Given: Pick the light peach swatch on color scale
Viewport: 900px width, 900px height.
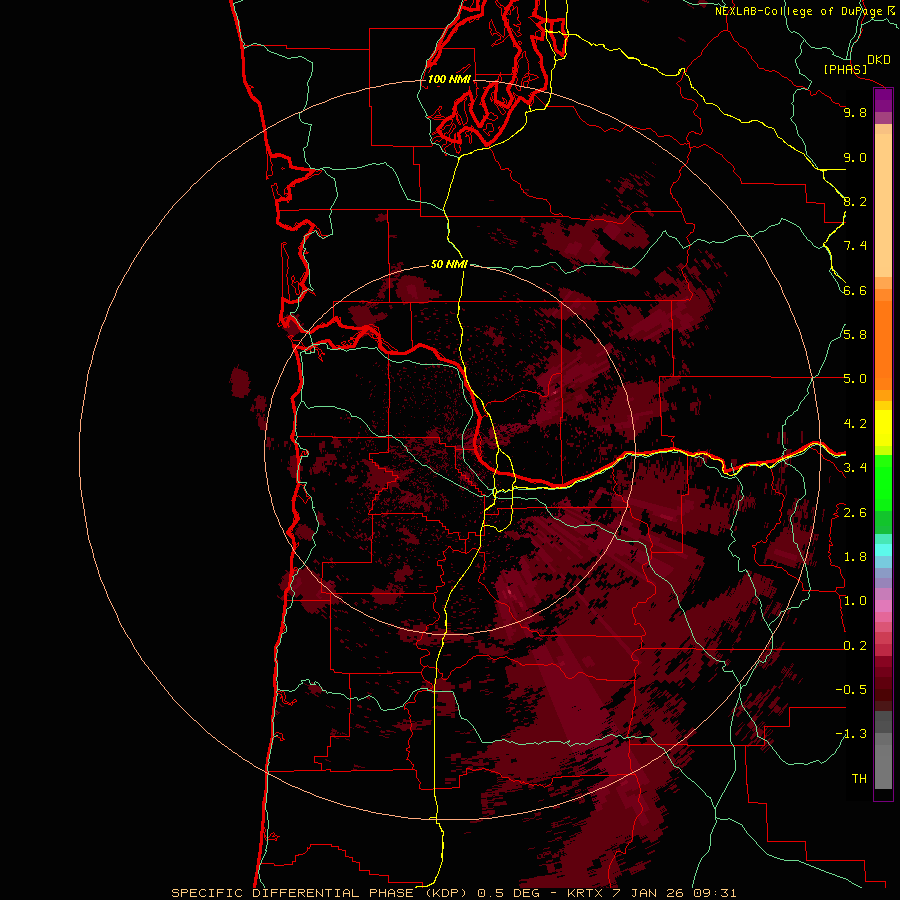Looking at the screenshot, I should coord(883,205).
